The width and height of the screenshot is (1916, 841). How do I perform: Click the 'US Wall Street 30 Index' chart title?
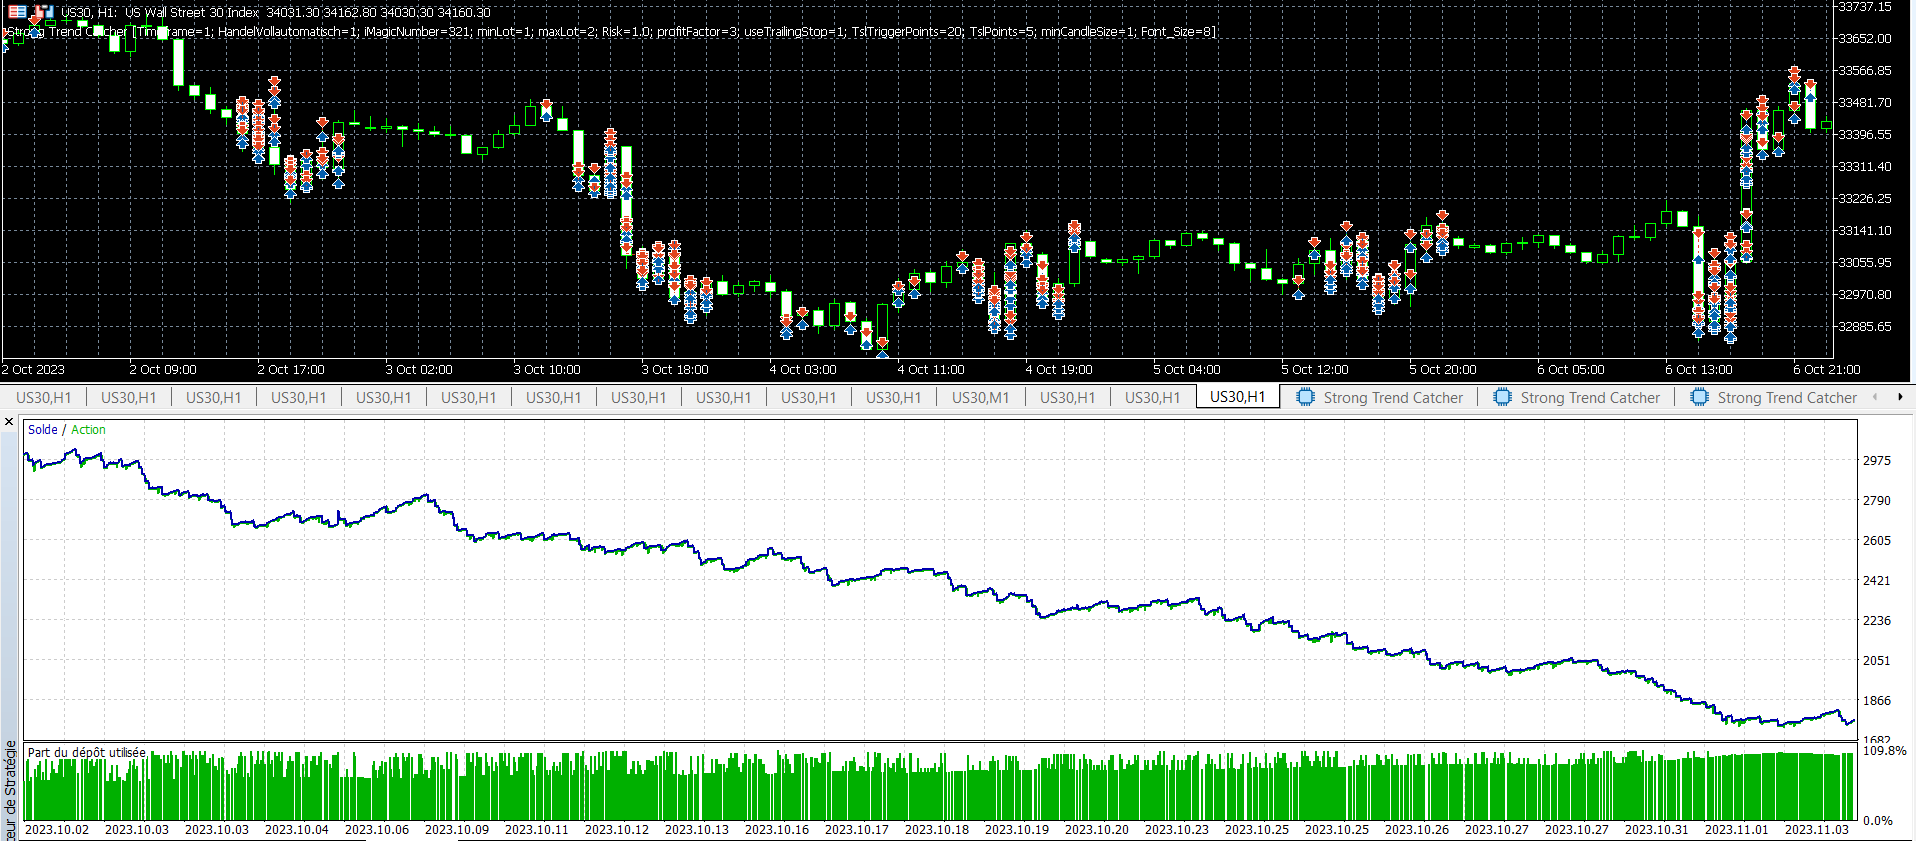(x=192, y=13)
